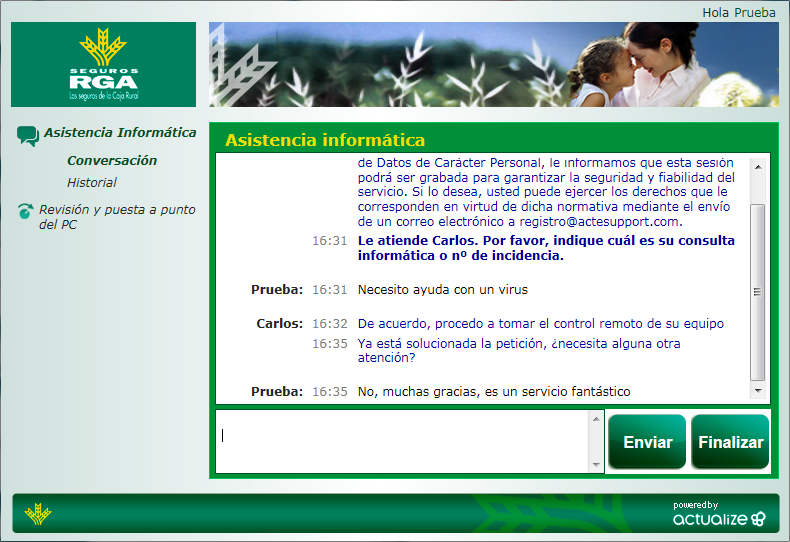Click the Carlos: sender label

280,323
